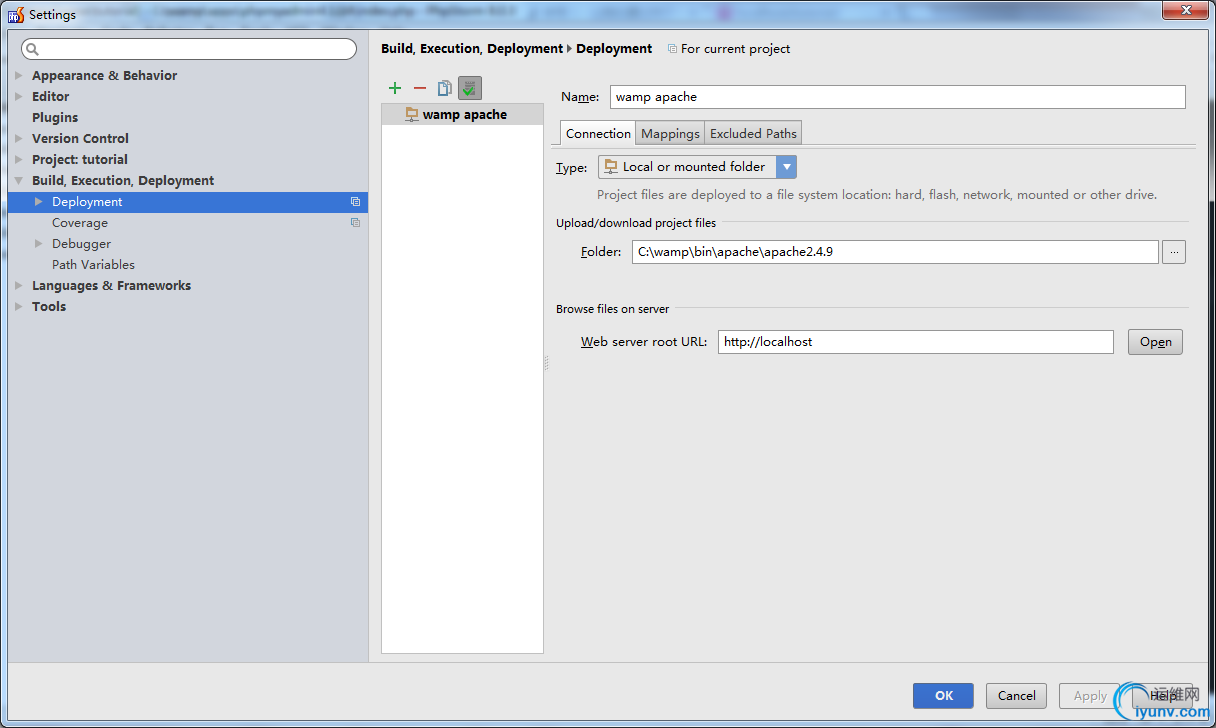This screenshot has height=728, width=1216.
Task: Click the Web server root URL field
Action: (915, 342)
